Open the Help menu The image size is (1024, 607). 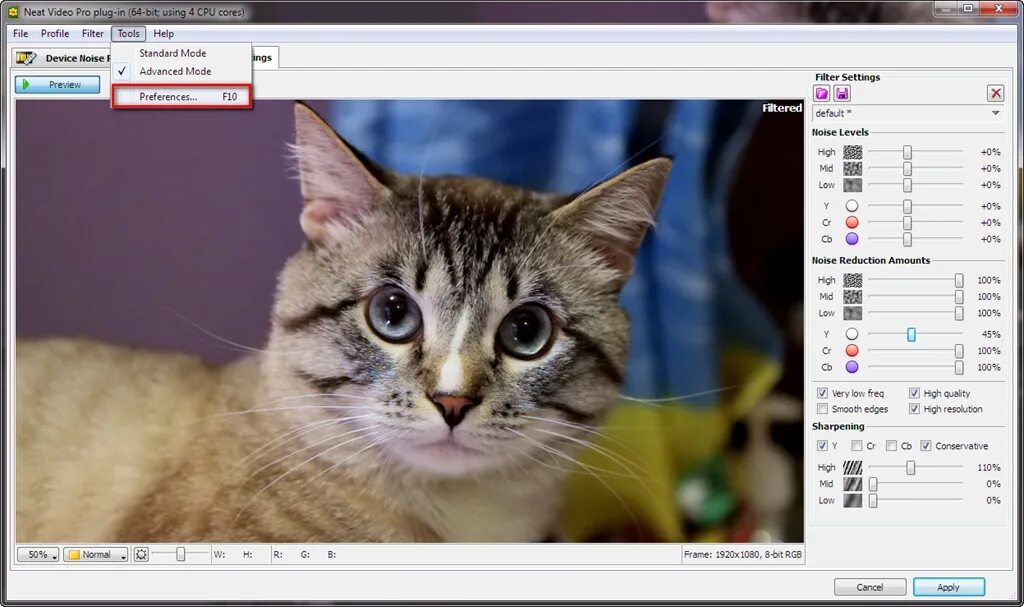[x=163, y=33]
